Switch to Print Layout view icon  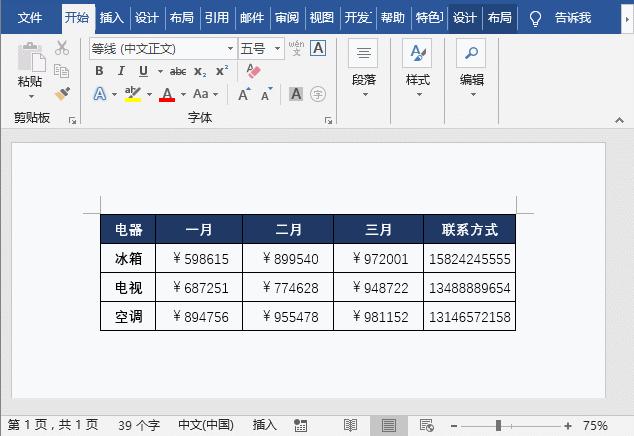point(389,425)
